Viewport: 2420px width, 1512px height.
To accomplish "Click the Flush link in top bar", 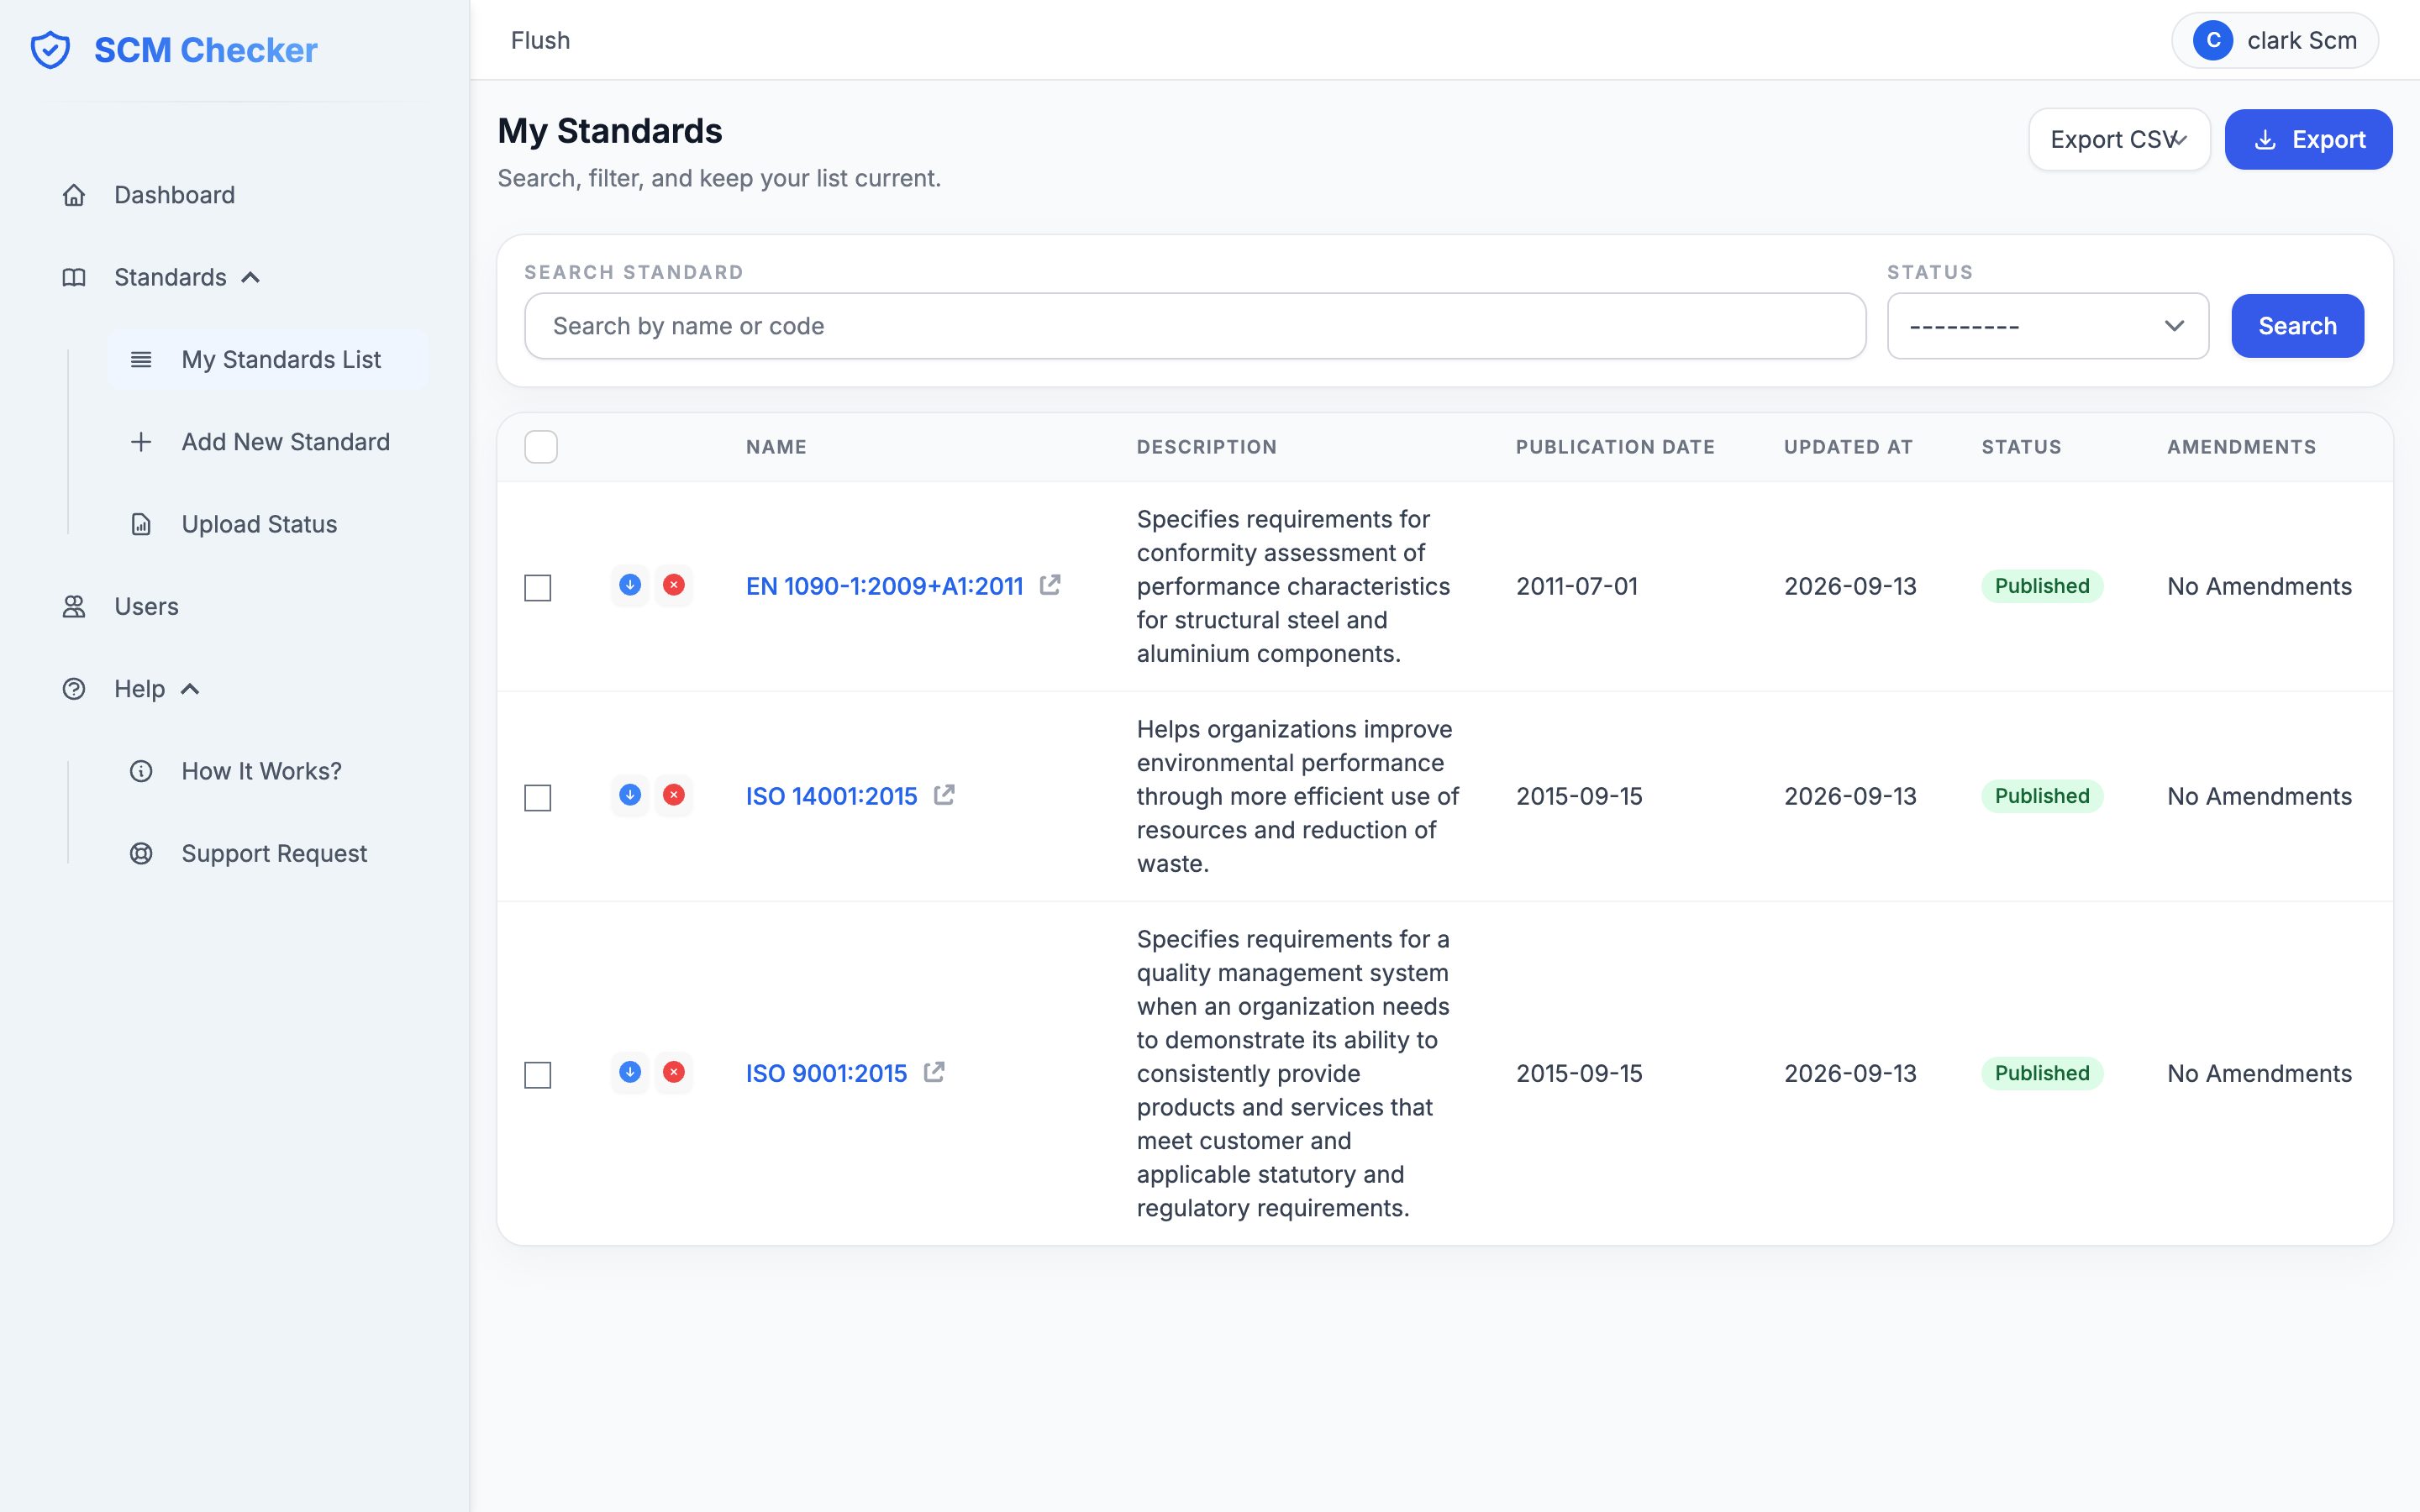I will (x=540, y=41).
